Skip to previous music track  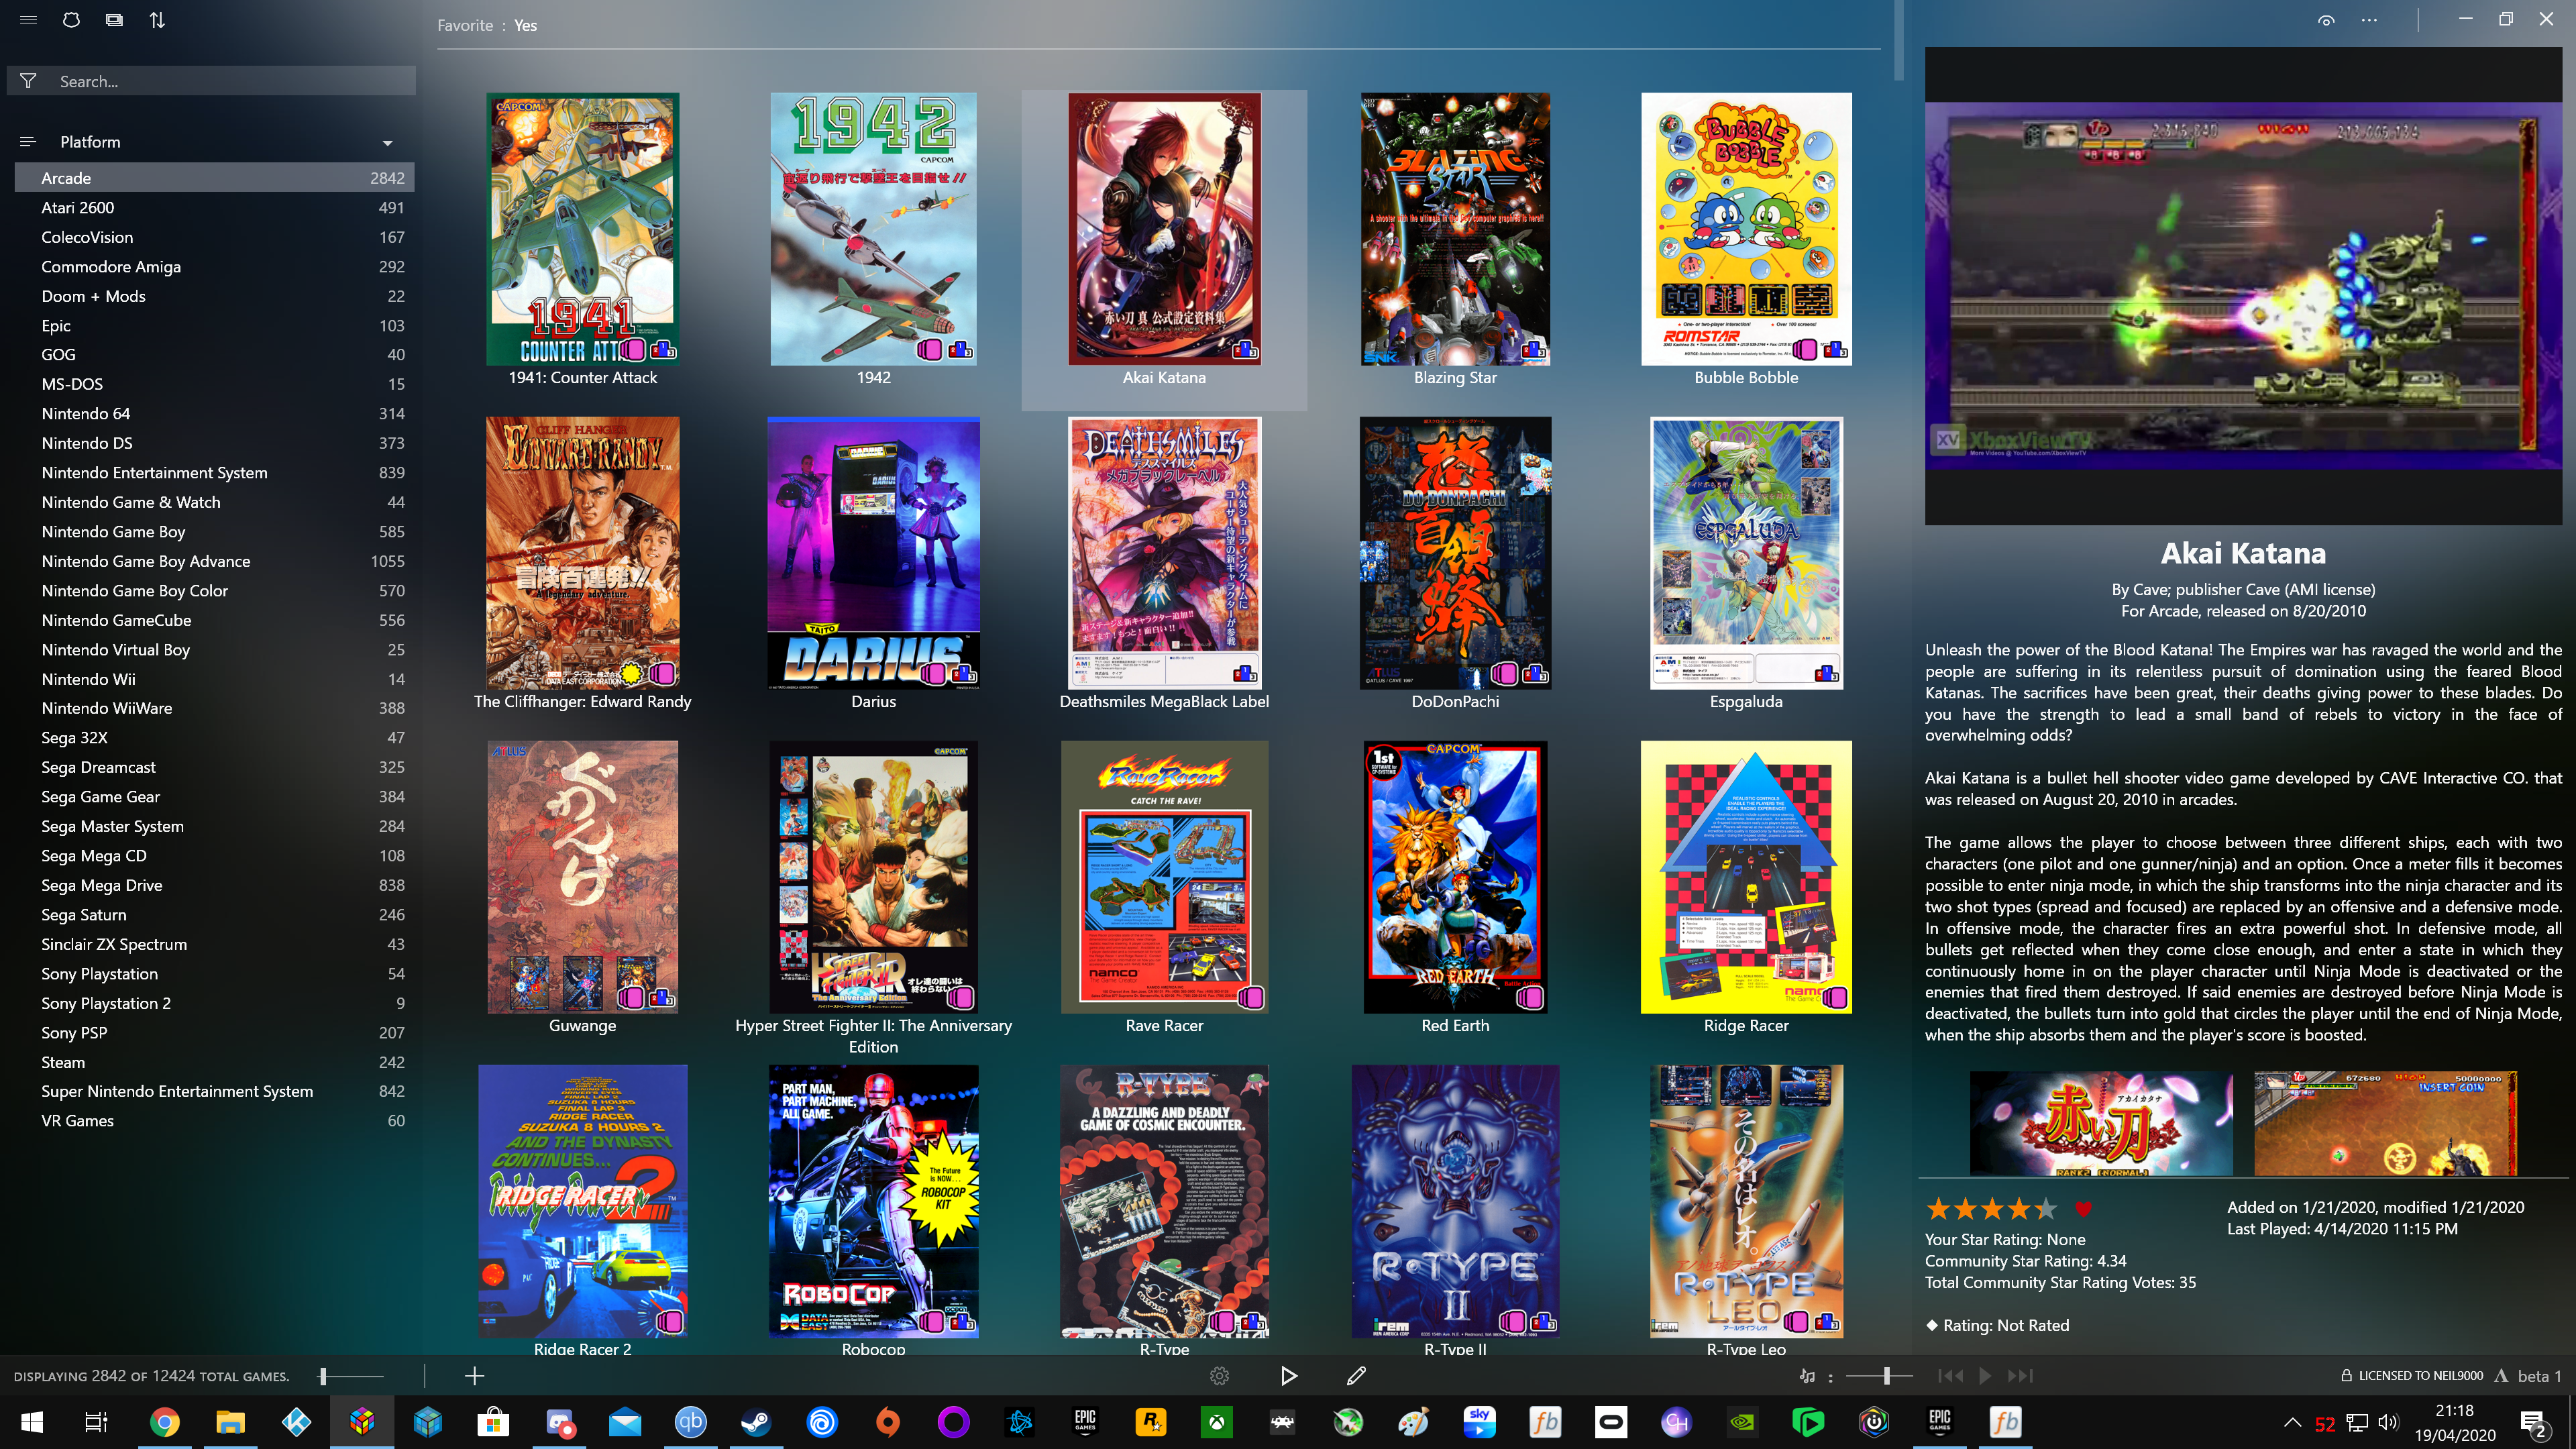(1950, 1376)
